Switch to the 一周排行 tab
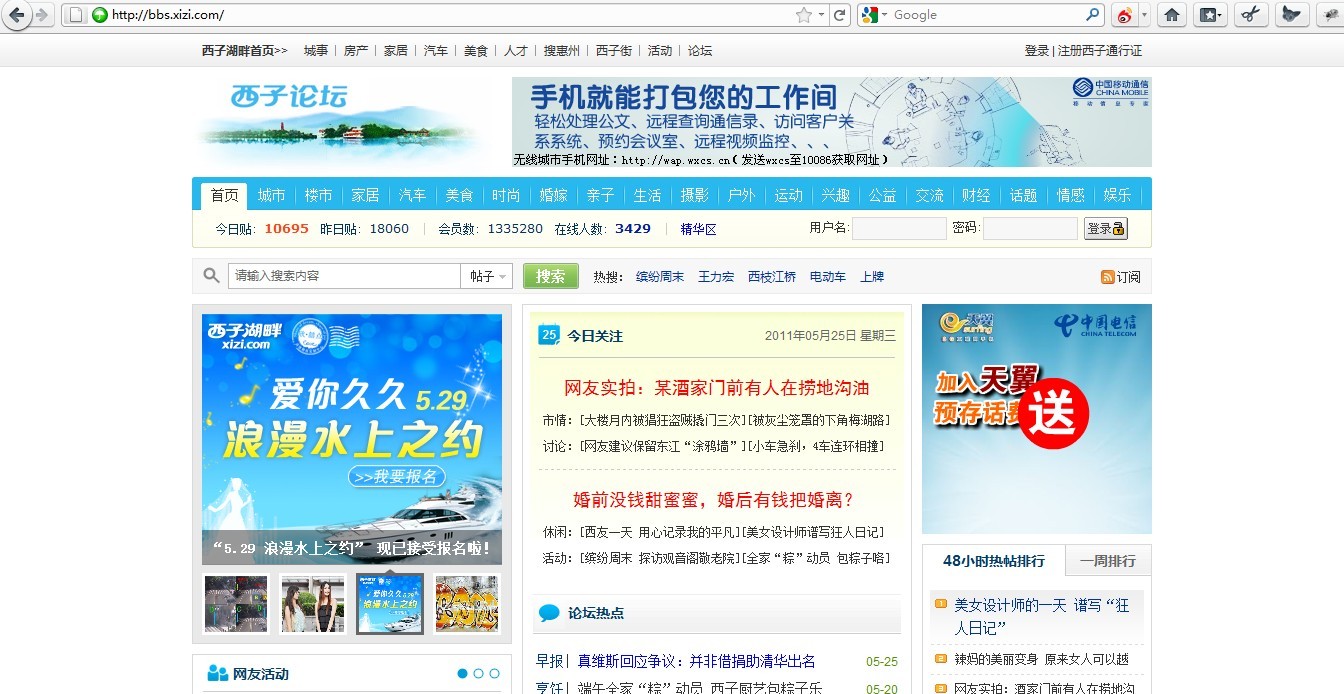 click(1108, 561)
